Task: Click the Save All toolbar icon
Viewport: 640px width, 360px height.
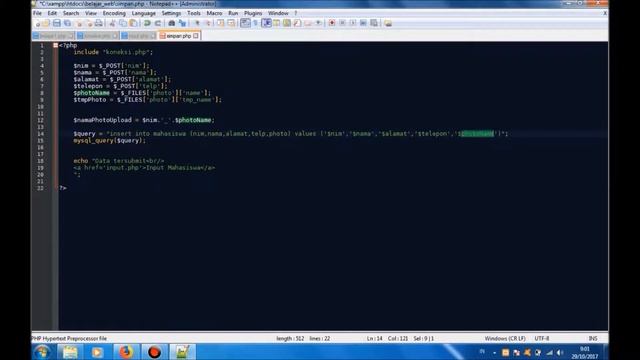Action: pyautogui.click(x=67, y=23)
